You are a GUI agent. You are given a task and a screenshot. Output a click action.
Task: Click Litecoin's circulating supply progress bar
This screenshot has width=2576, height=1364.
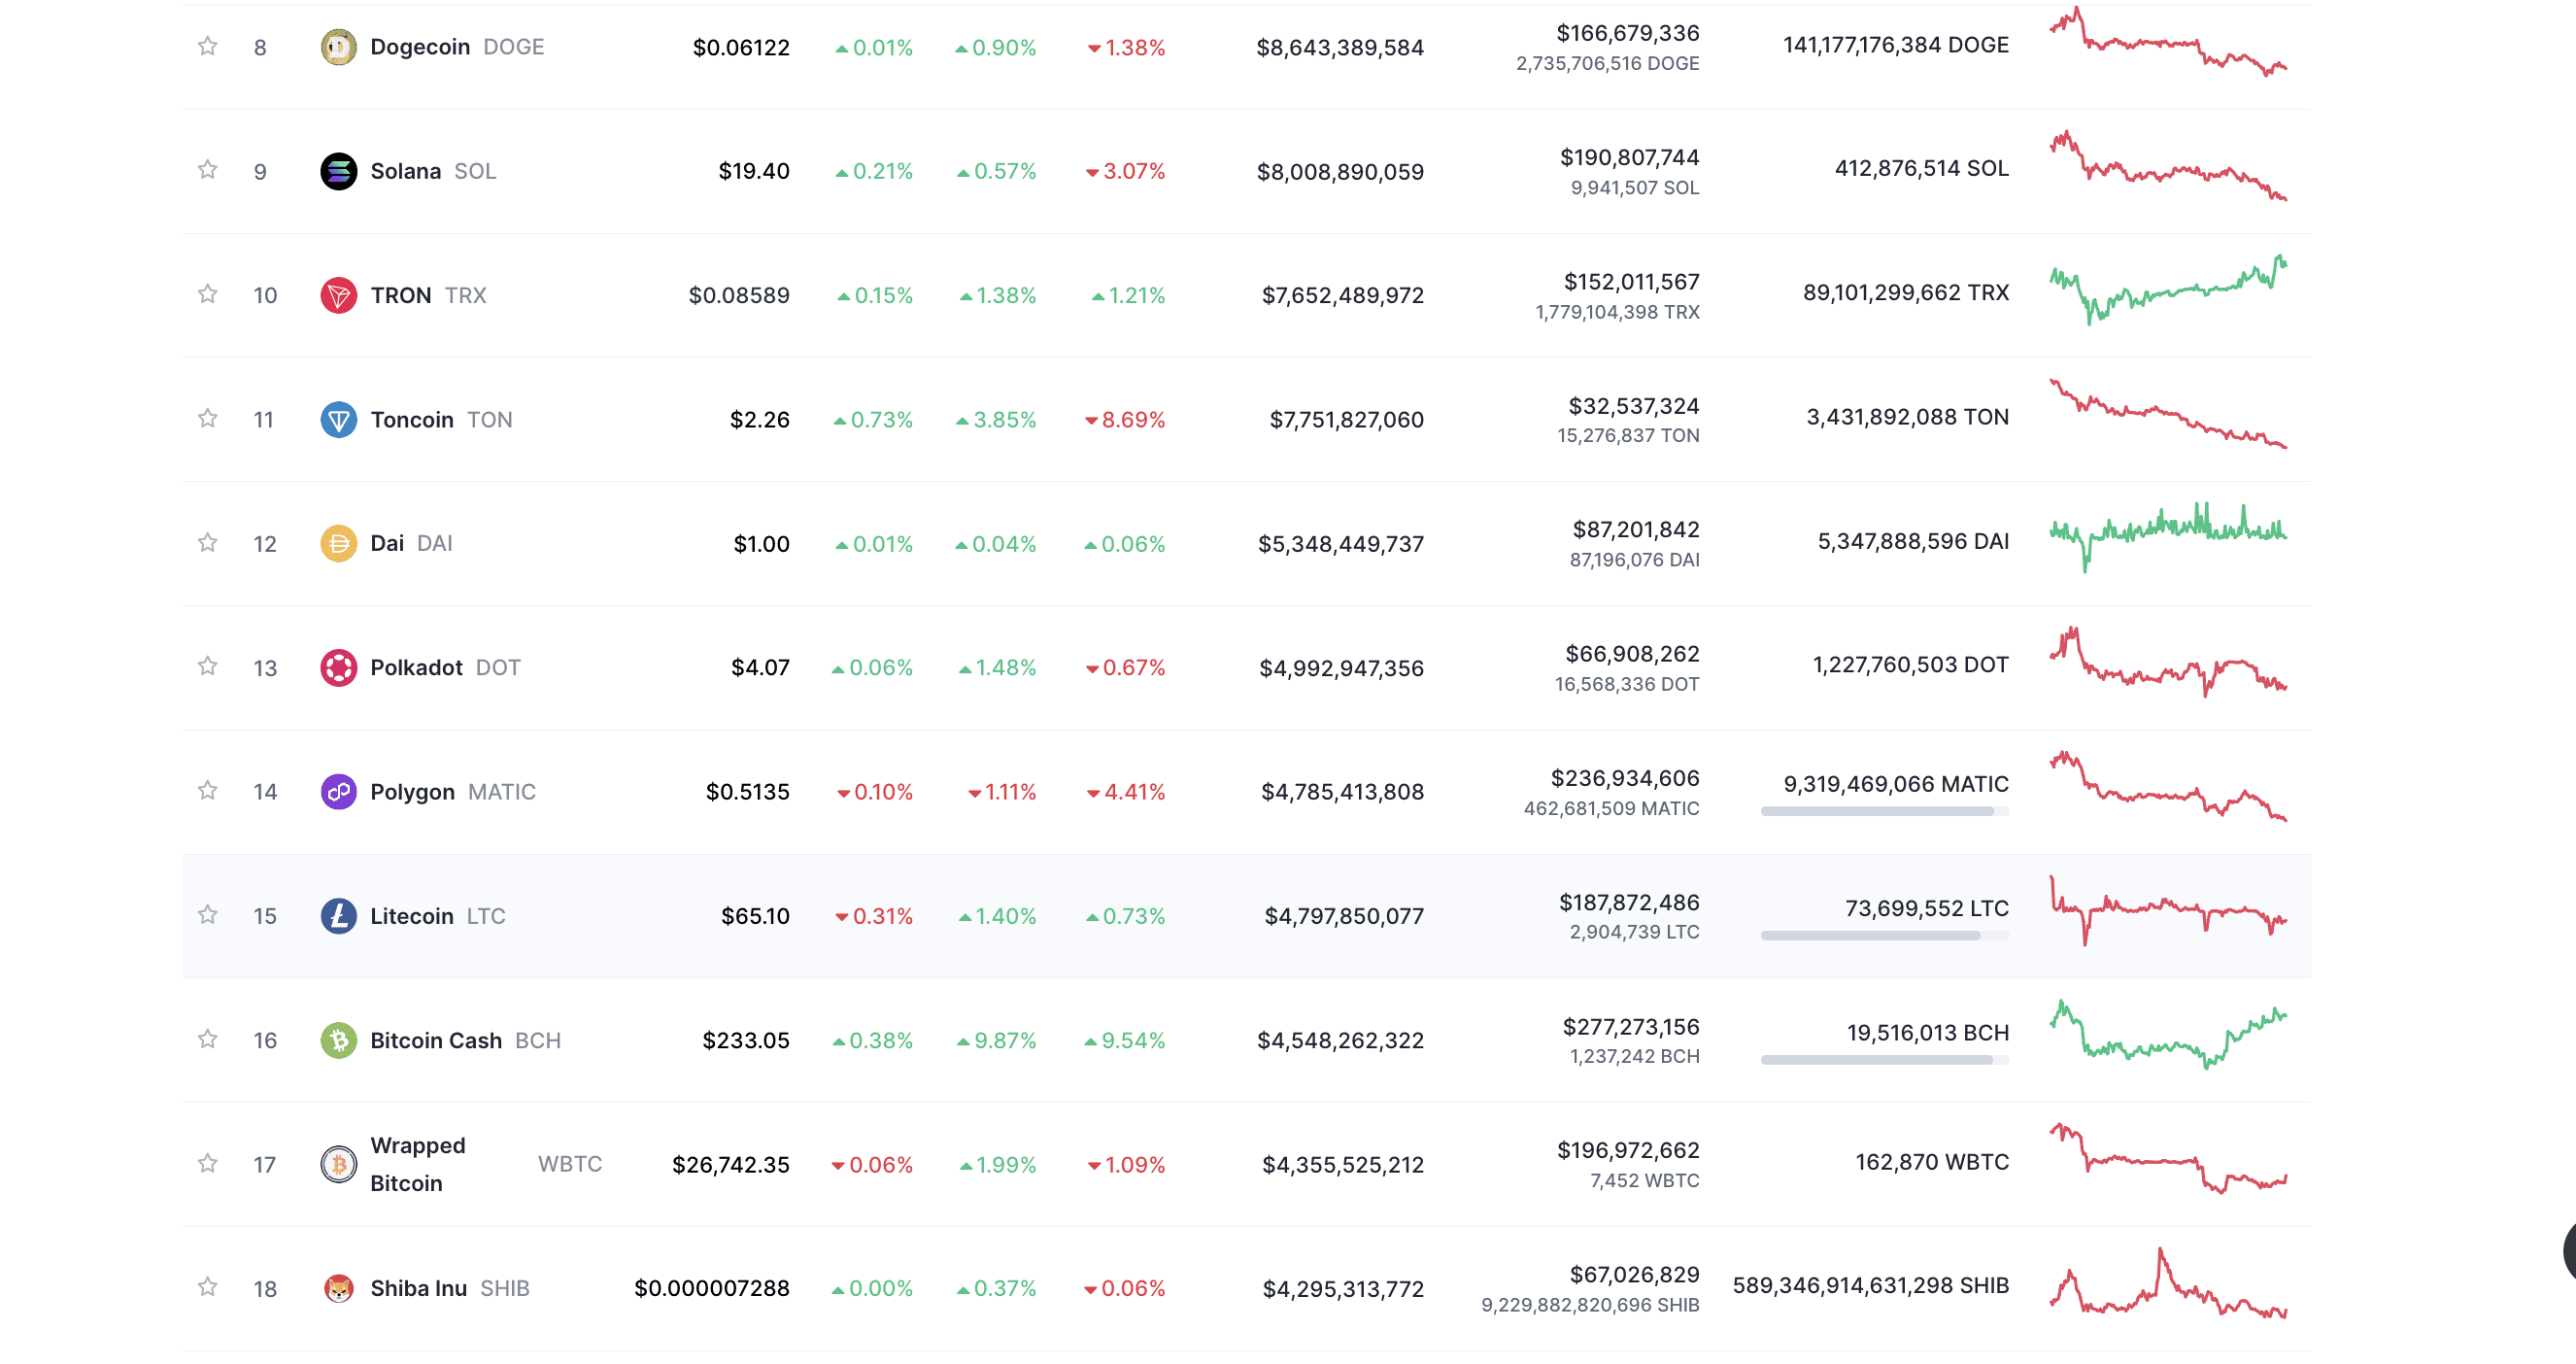pyautogui.click(x=1884, y=935)
